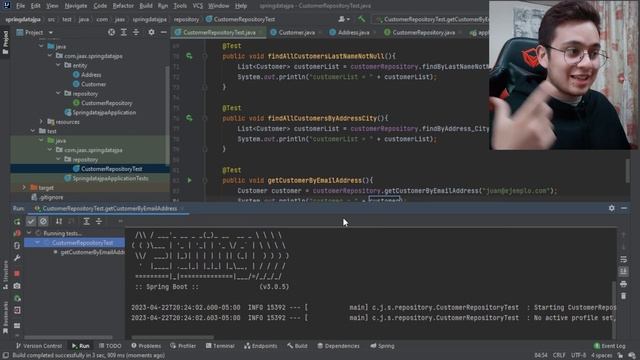Viewport: 640px width, 360px height.
Task: Click the print icon beside console
Action: point(623,284)
